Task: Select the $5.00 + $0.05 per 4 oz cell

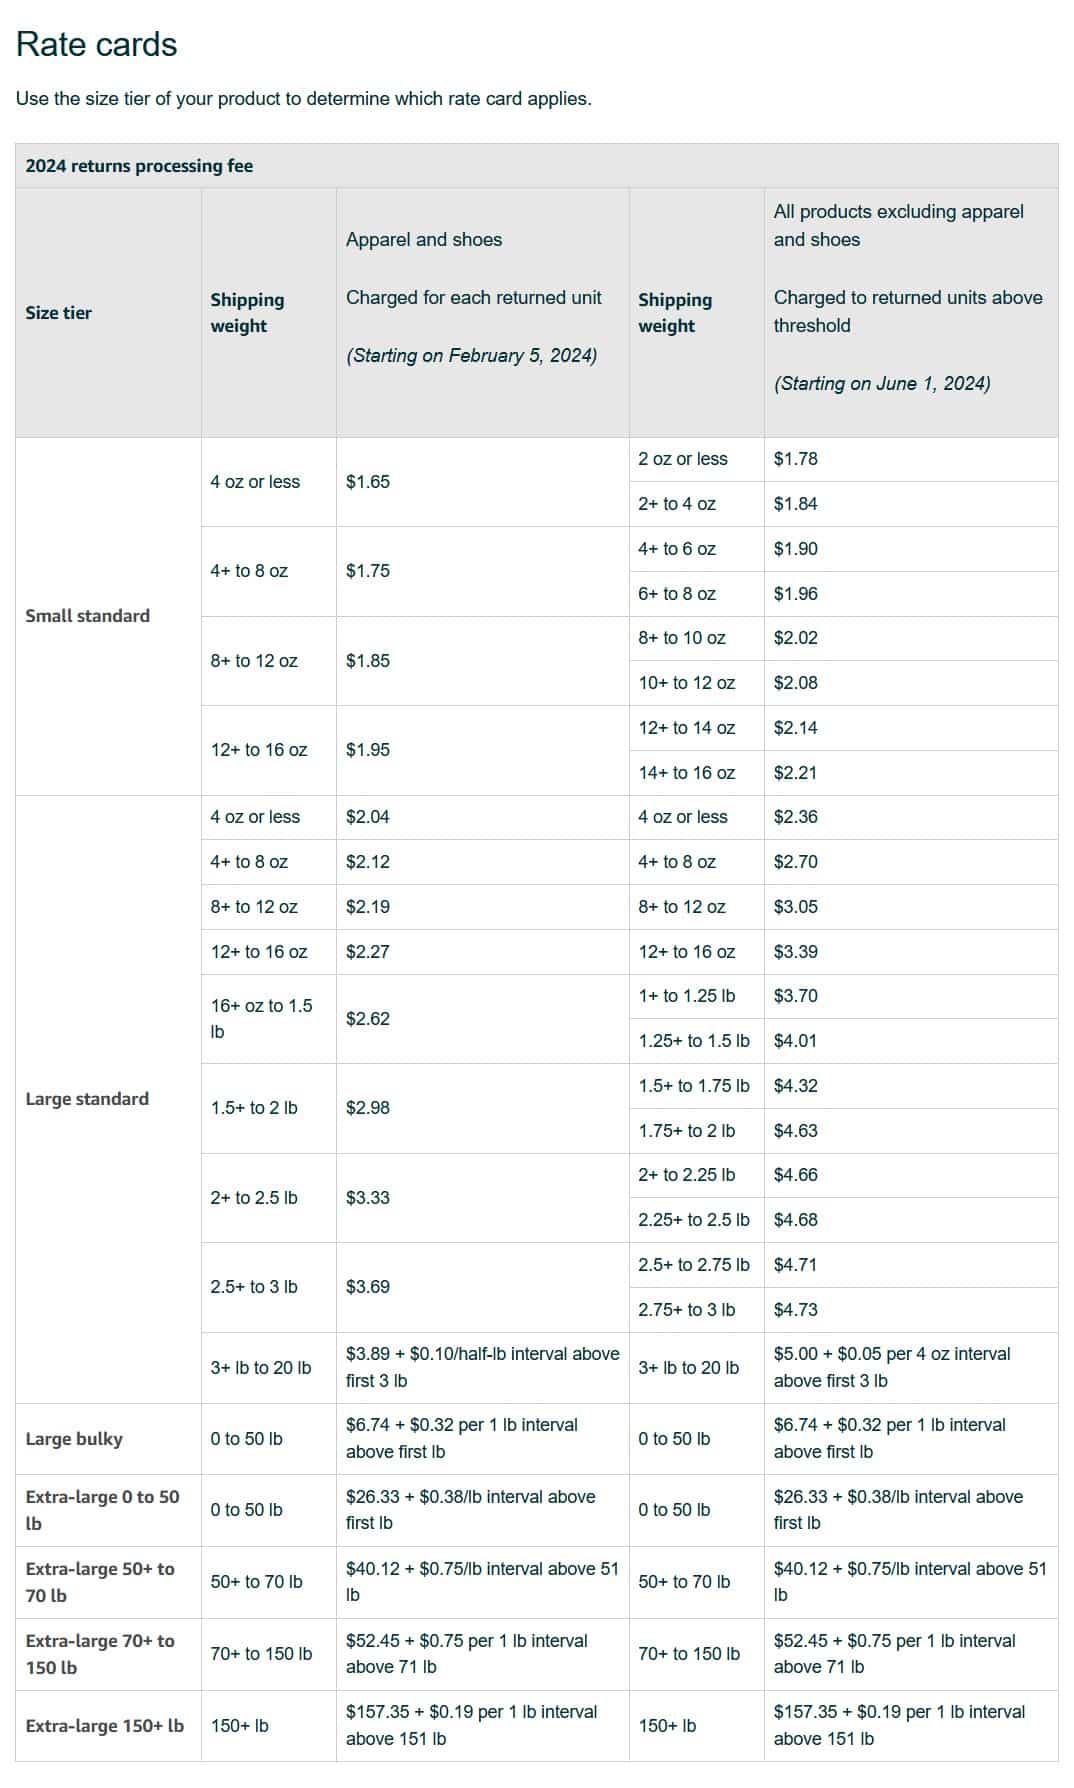Action: 892,1367
